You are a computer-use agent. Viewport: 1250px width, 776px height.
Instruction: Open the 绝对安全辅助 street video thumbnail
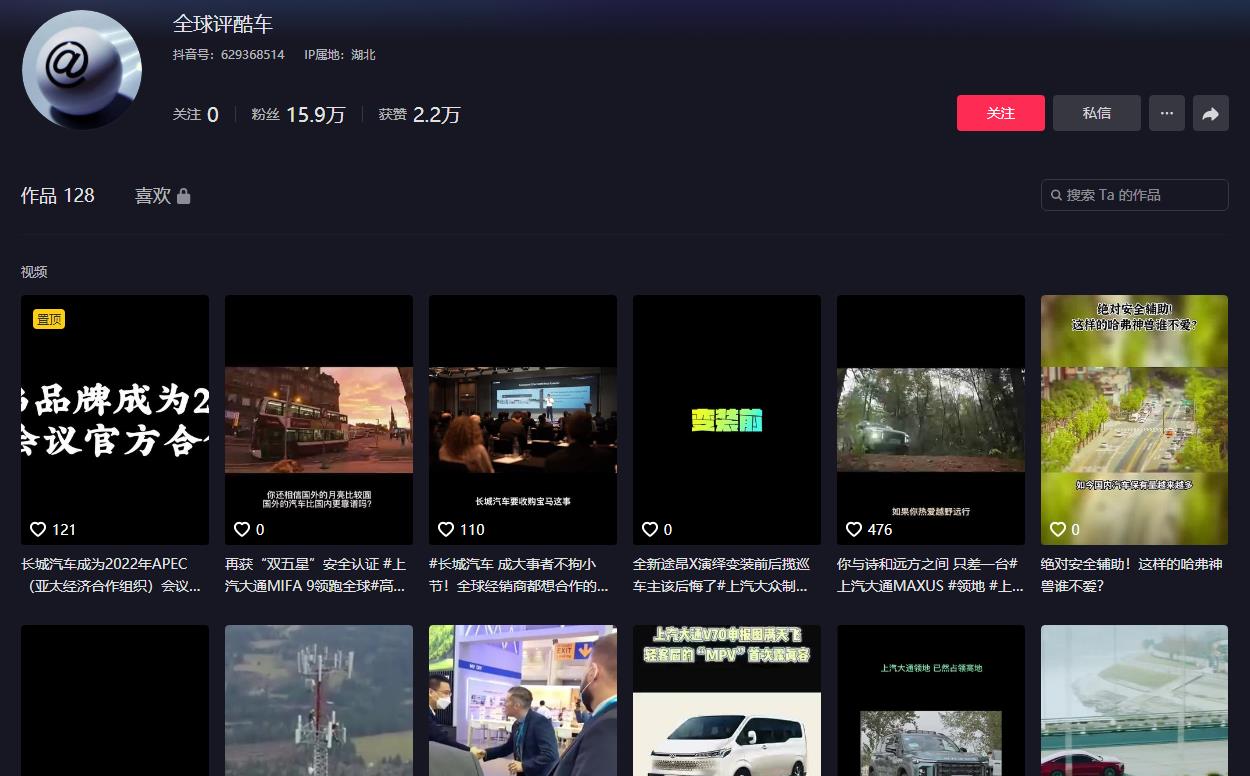point(1135,420)
